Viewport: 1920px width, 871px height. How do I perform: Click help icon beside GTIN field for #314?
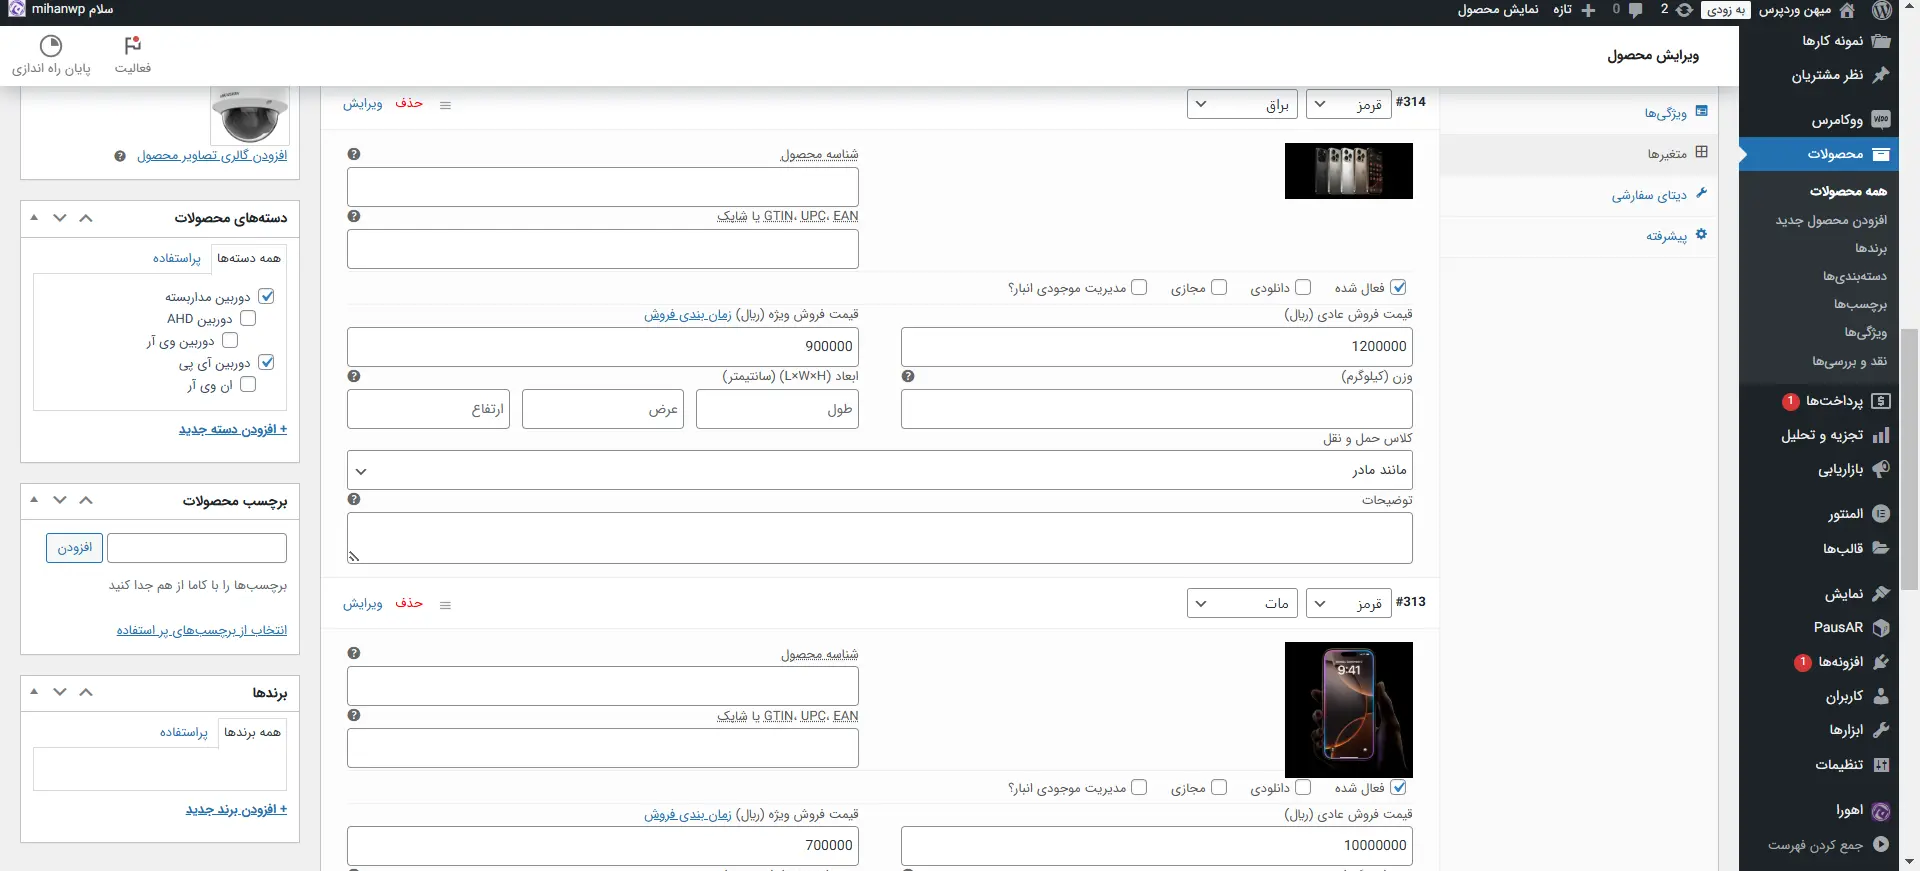(354, 216)
